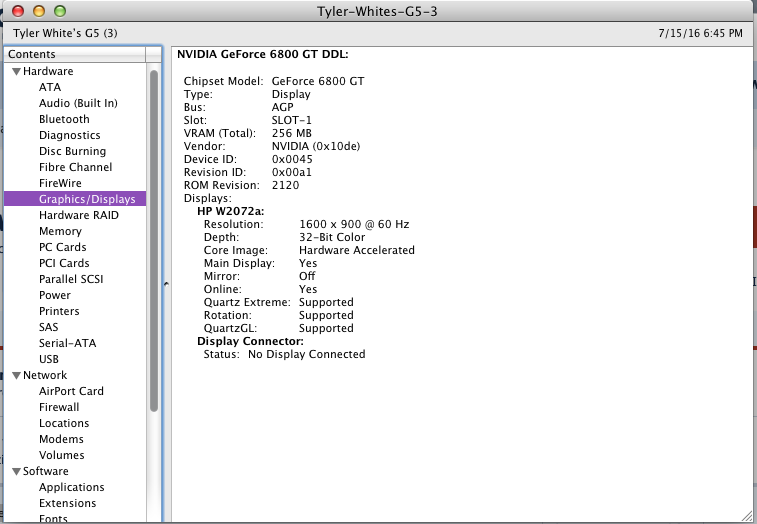
Task: Click the Network category label
Action: click(x=45, y=375)
